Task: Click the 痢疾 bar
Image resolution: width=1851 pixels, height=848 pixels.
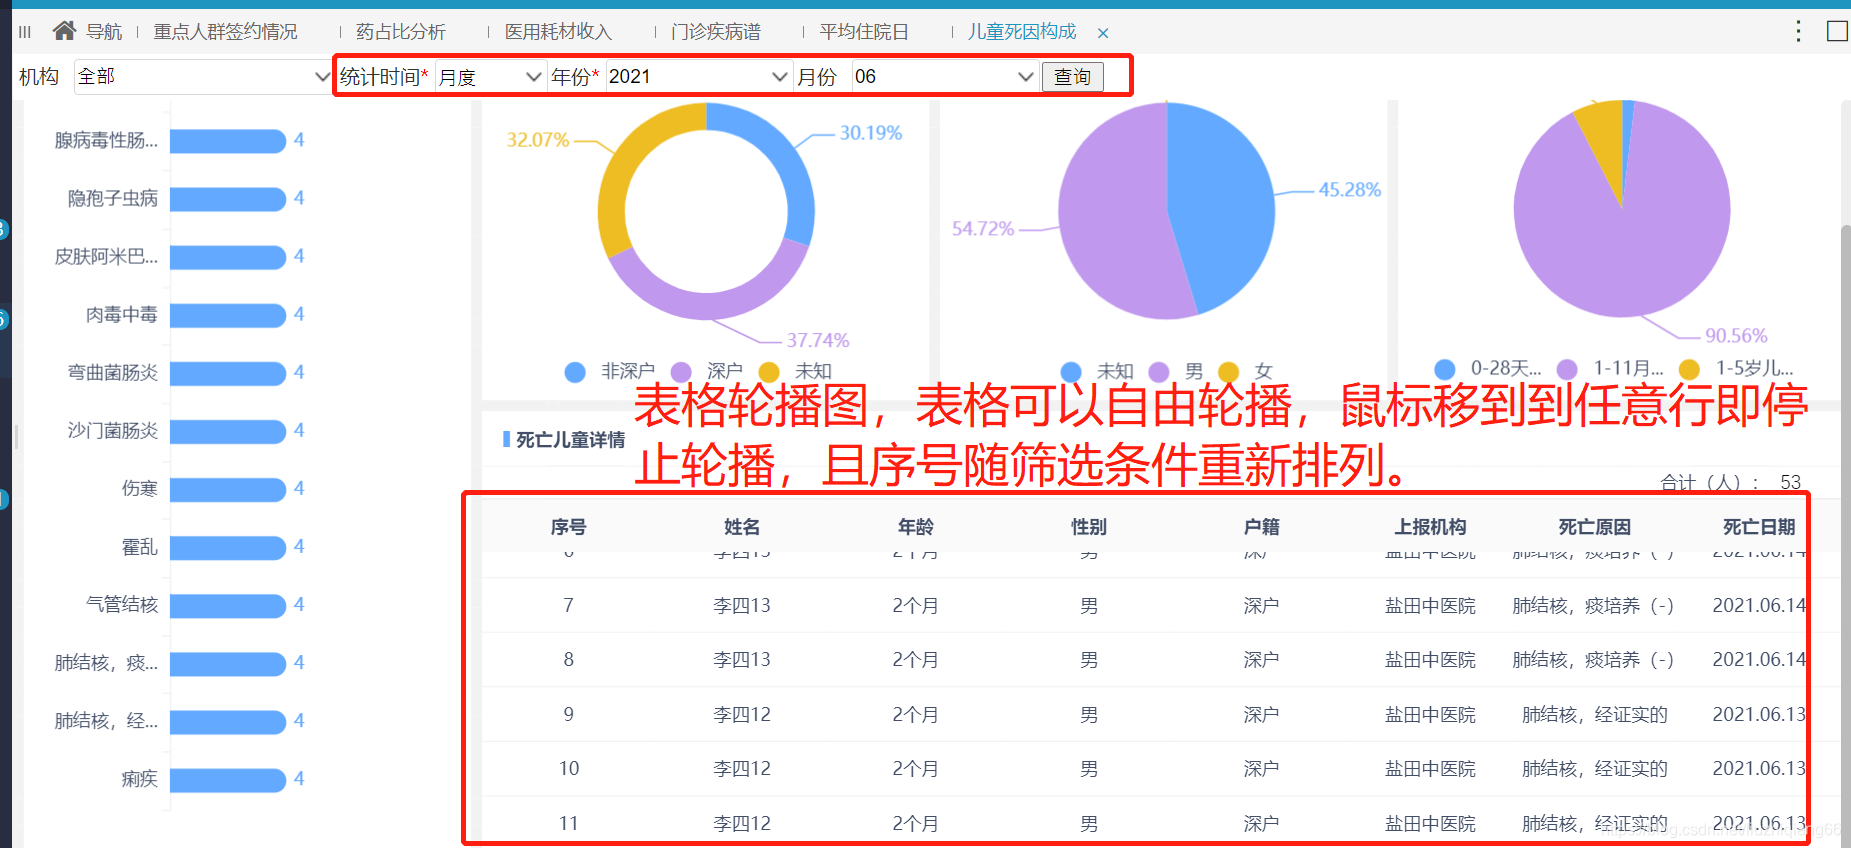Action: pos(228,779)
